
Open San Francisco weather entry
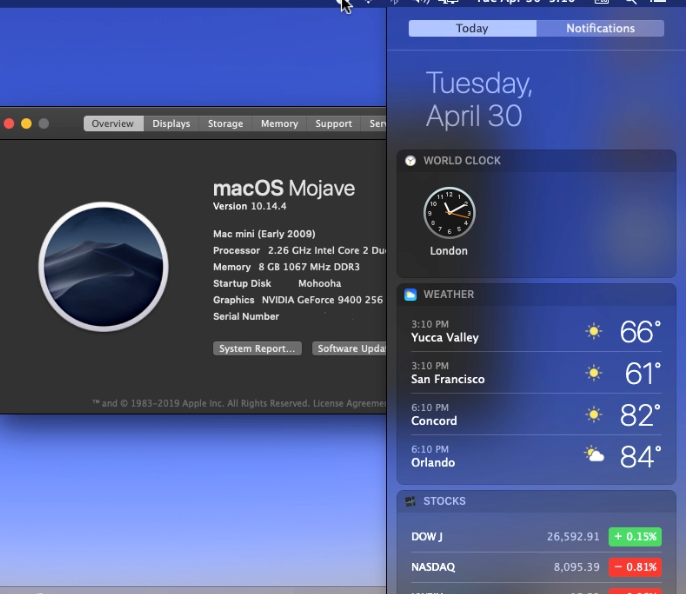(x=536, y=373)
